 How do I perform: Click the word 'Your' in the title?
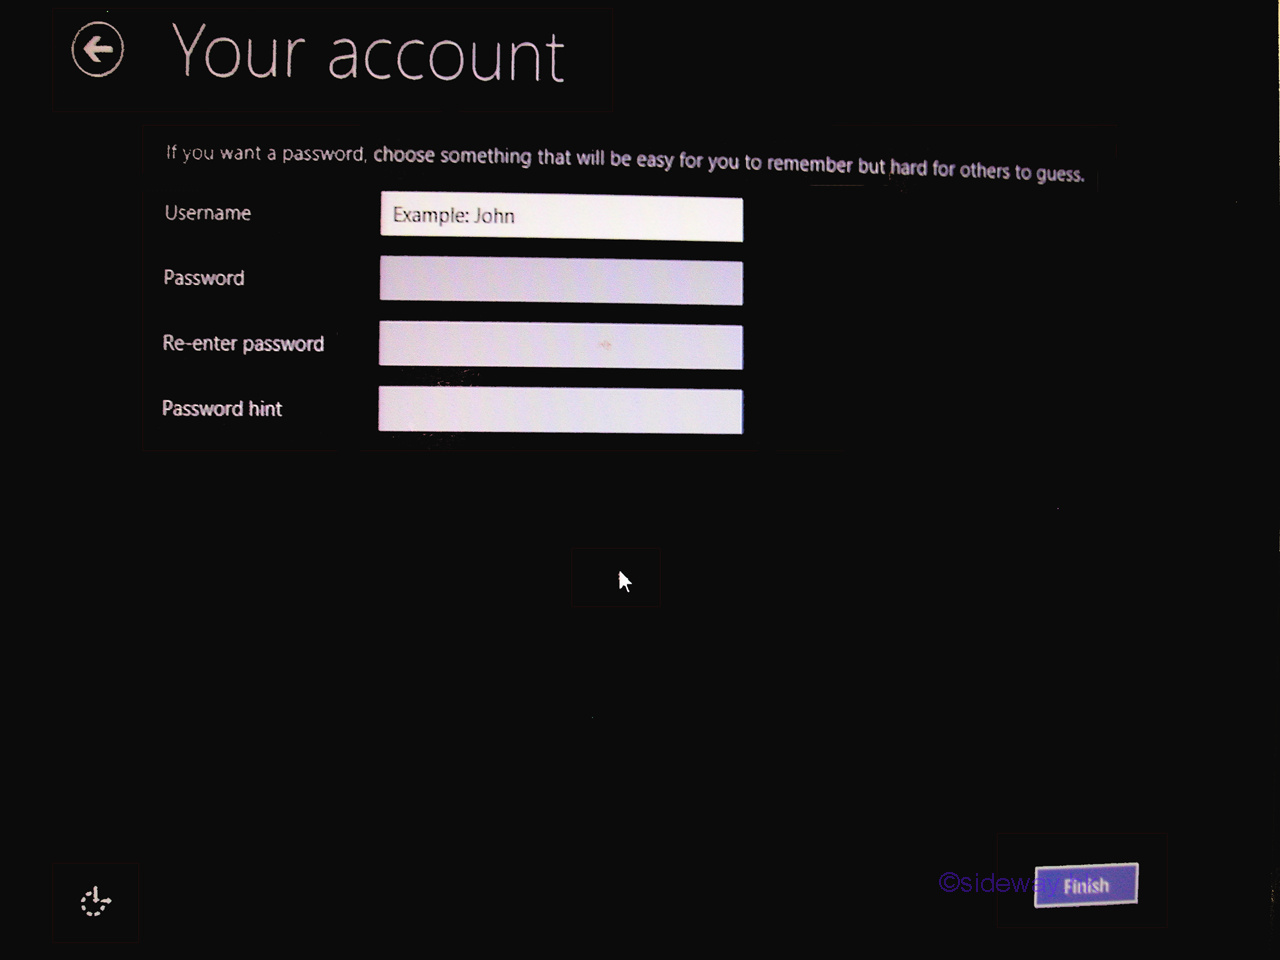click(x=238, y=52)
